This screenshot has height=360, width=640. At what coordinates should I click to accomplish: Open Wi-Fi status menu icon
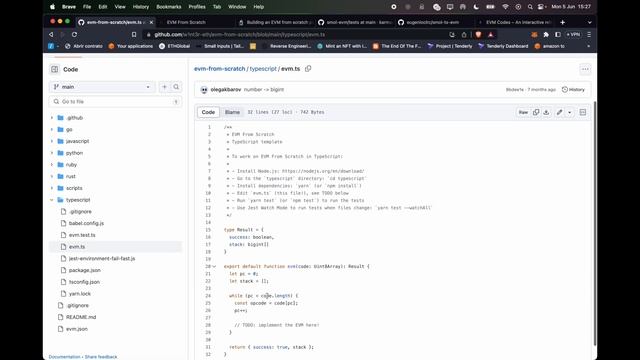point(505,7)
